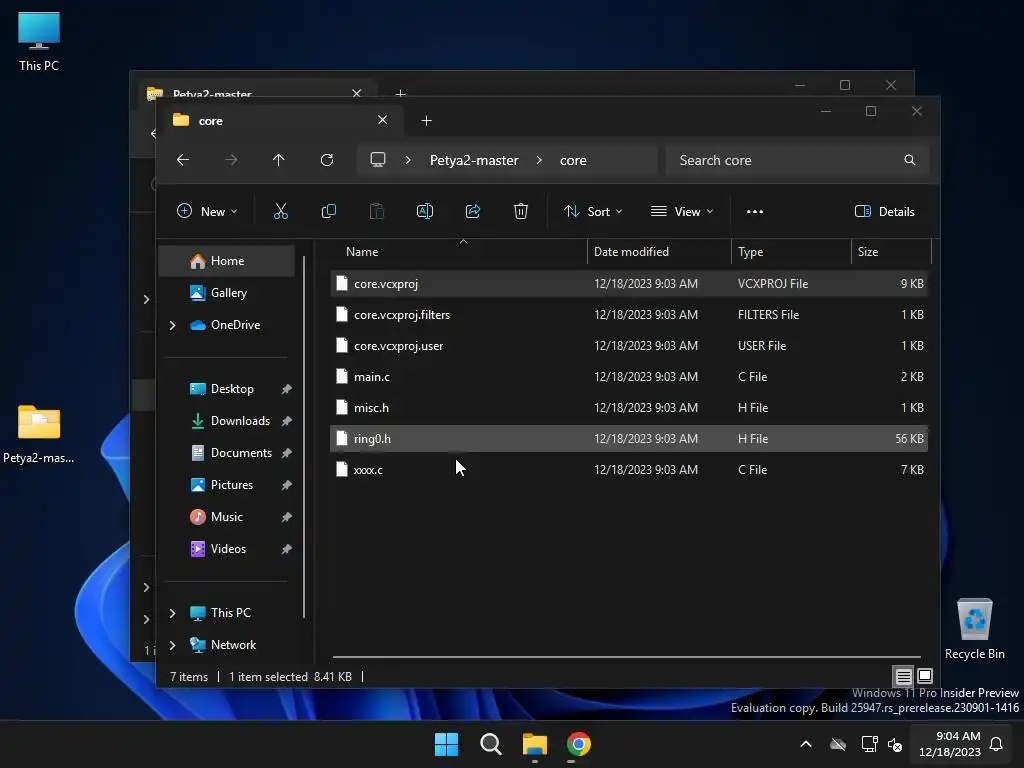
Task: Select the main.c file
Action: point(628,377)
